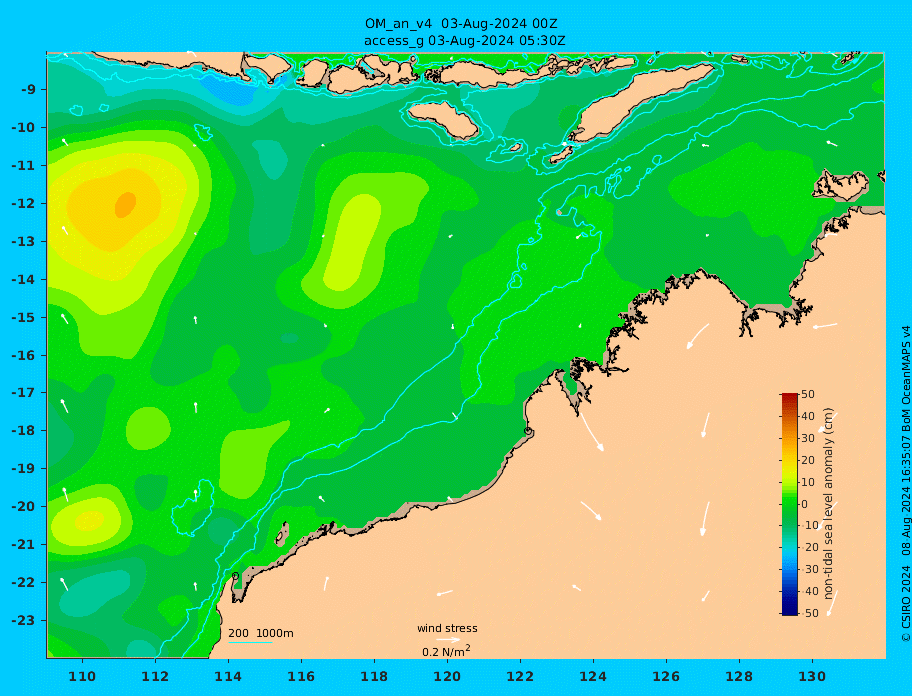Screen dimensions: 912x696
Task: Click the CSIRO 2024 BoM OceanMAPS copyright text
Action: [x=905, y=484]
